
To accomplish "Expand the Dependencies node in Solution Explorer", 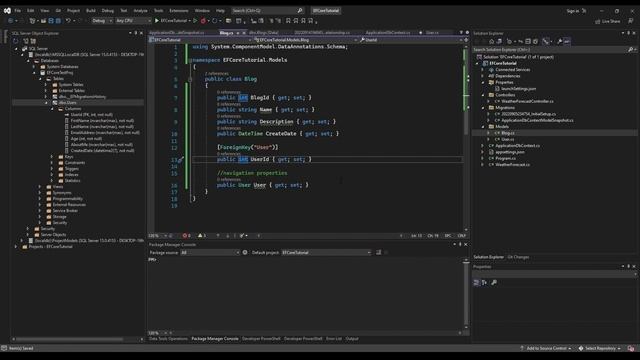I will [x=483, y=76].
